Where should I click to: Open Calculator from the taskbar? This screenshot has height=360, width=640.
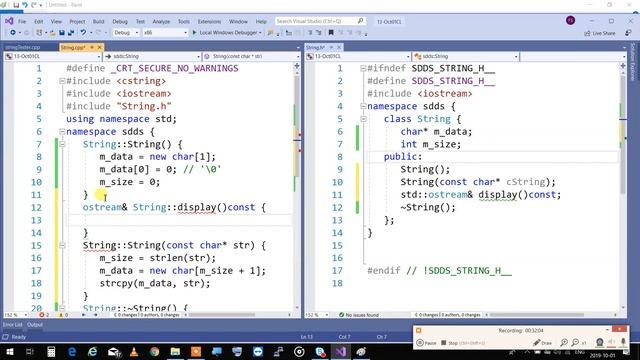51,352
